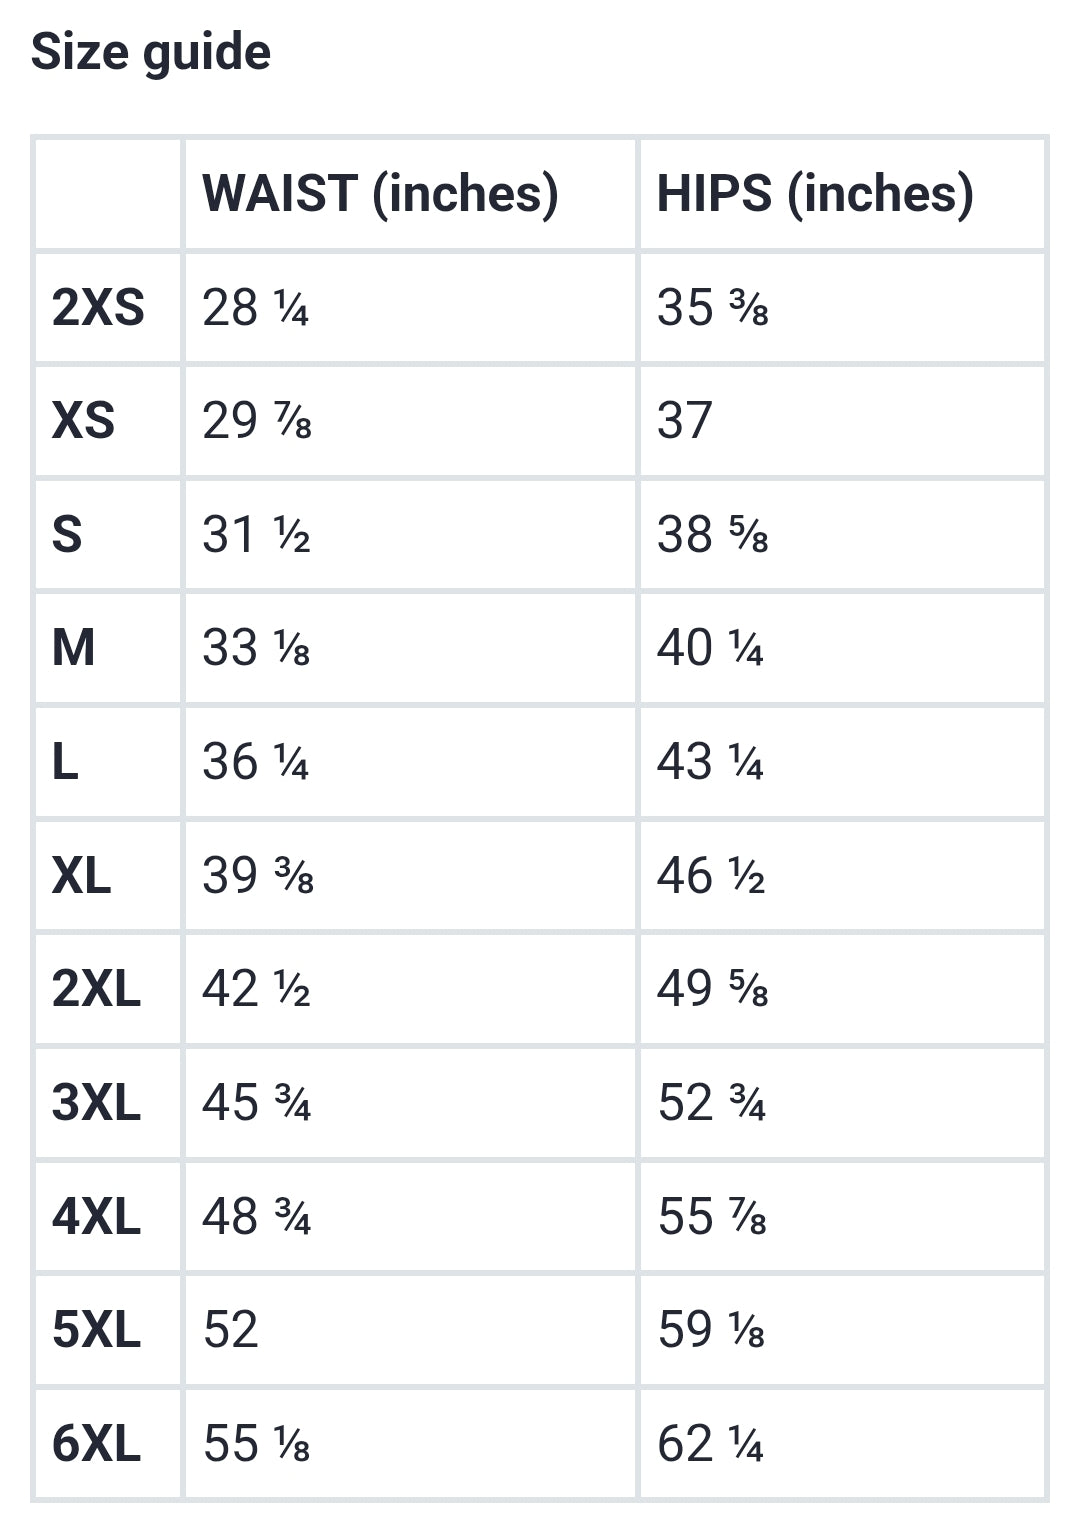Click the XS size row label

[x=83, y=421]
